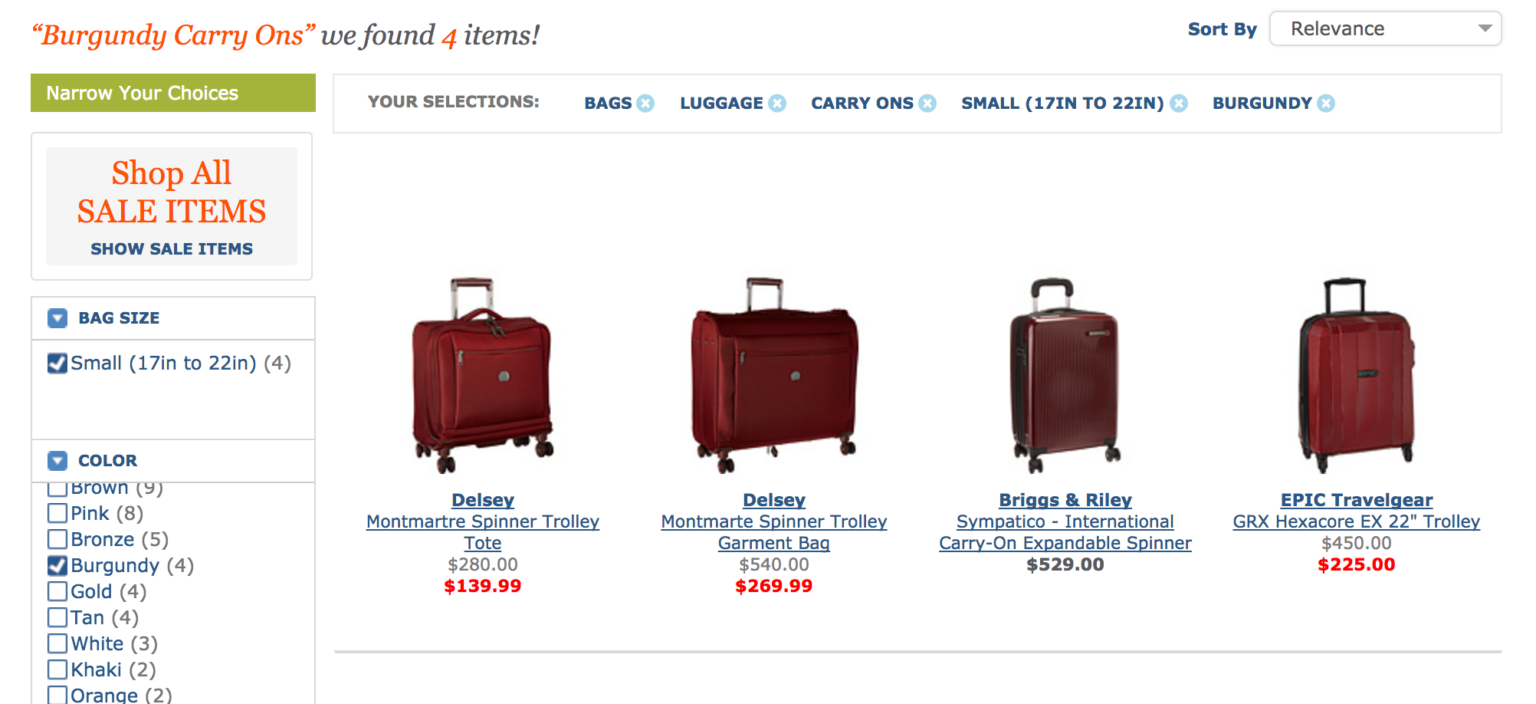Image resolution: width=1536 pixels, height=704 pixels.
Task: Click the SHOW SALE ITEMS button
Action: pyautogui.click(x=171, y=248)
